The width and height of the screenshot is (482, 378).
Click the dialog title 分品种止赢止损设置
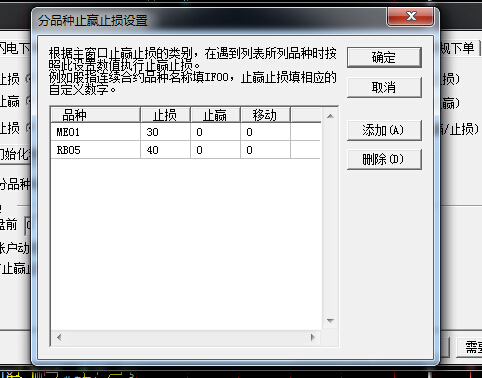point(93,21)
